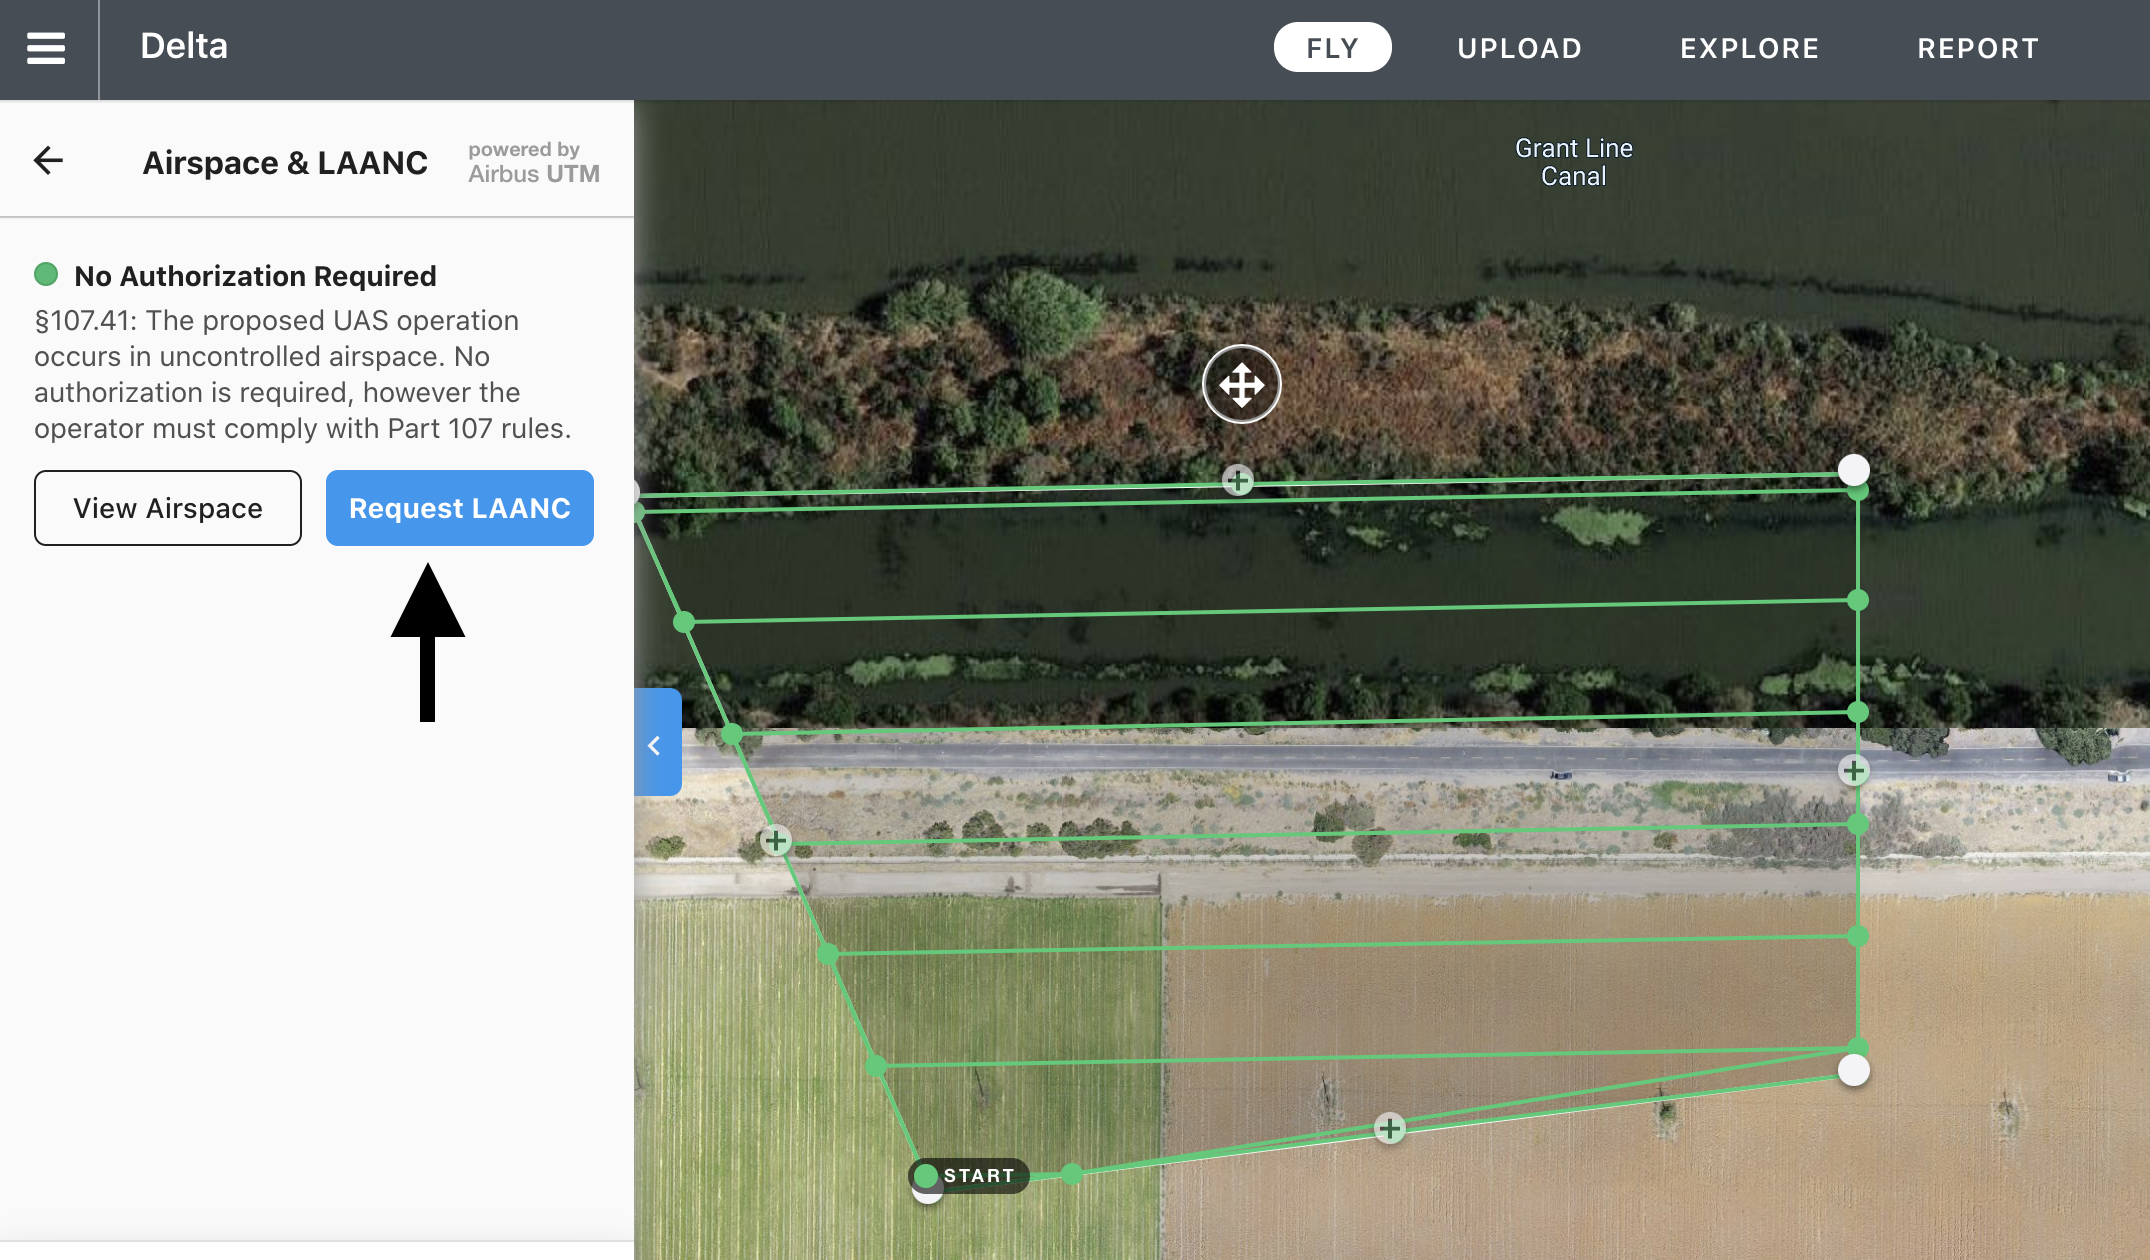Open the REPORT tab
Image resolution: width=2150 pixels, height=1260 pixels.
[x=1977, y=48]
